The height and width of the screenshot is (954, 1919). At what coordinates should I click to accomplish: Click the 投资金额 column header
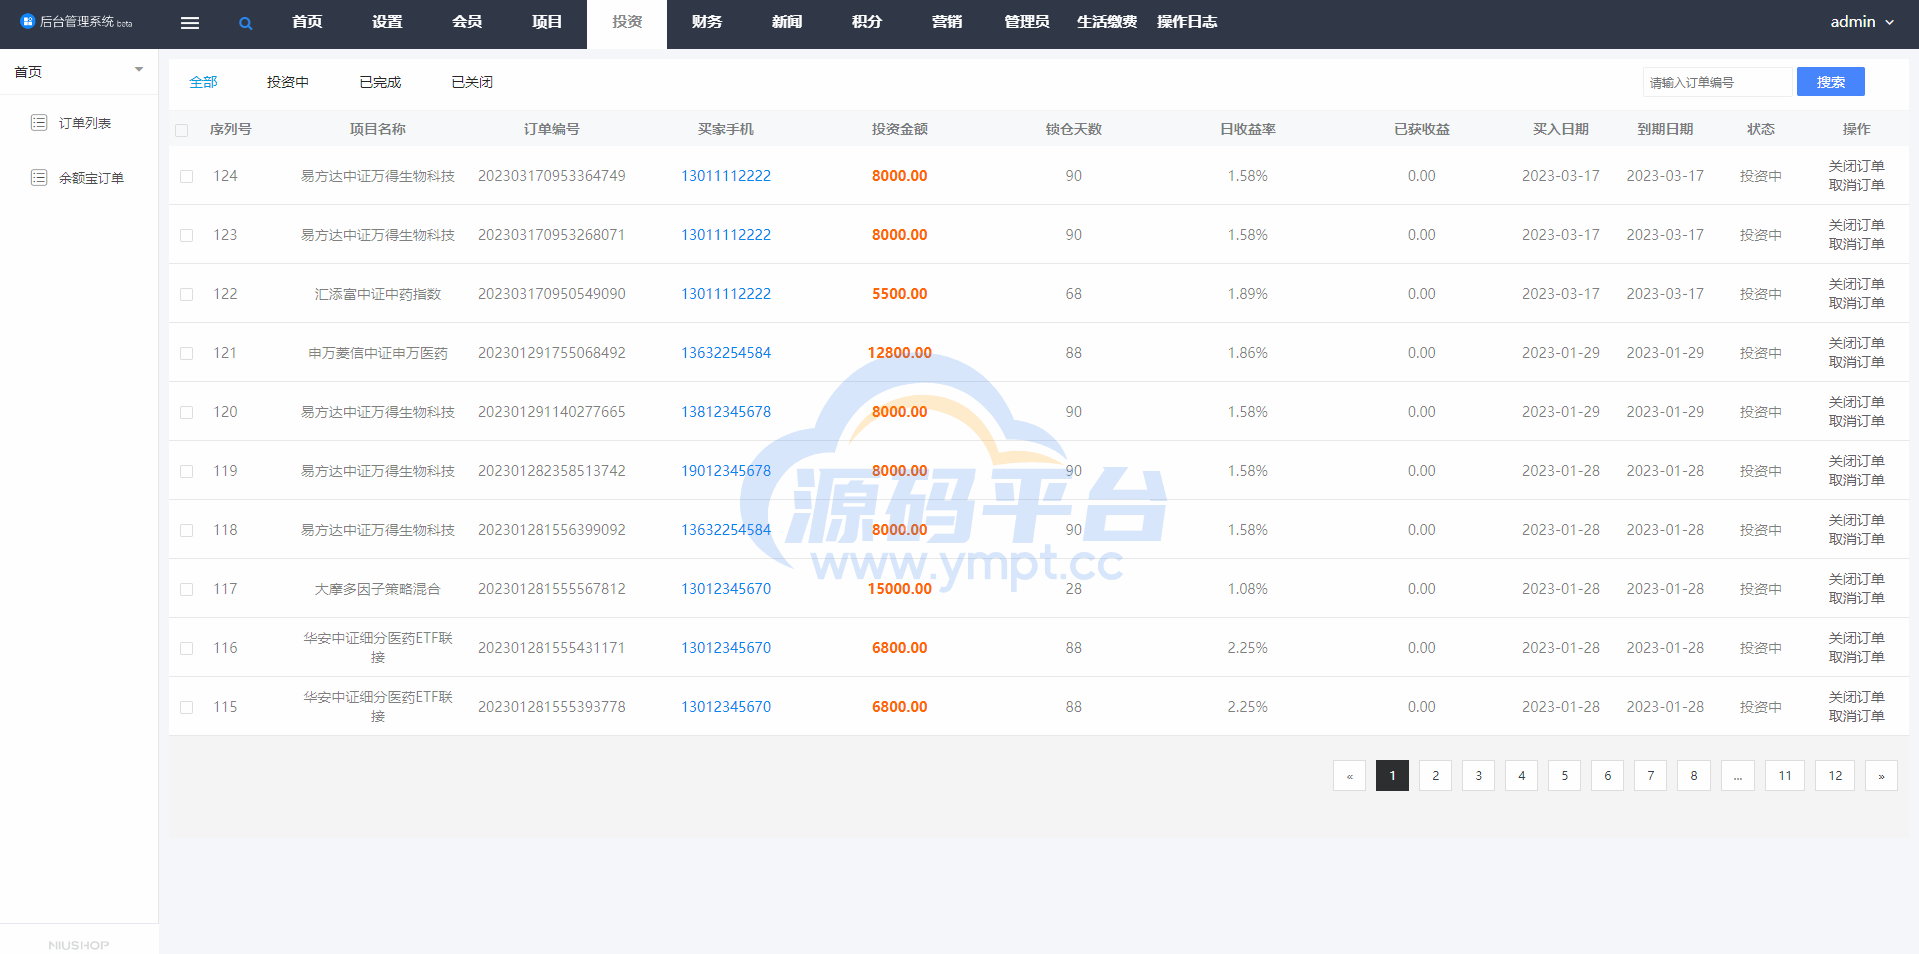pos(900,129)
